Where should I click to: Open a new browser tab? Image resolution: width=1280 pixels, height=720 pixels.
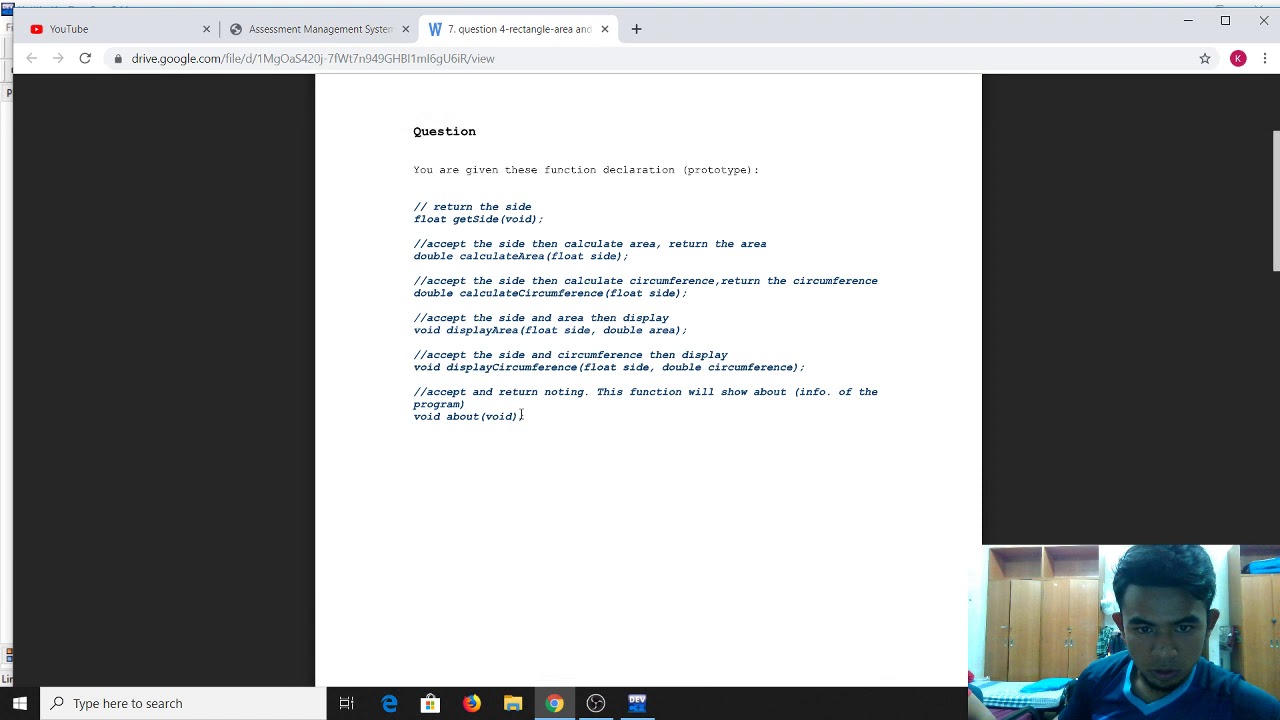tap(636, 29)
